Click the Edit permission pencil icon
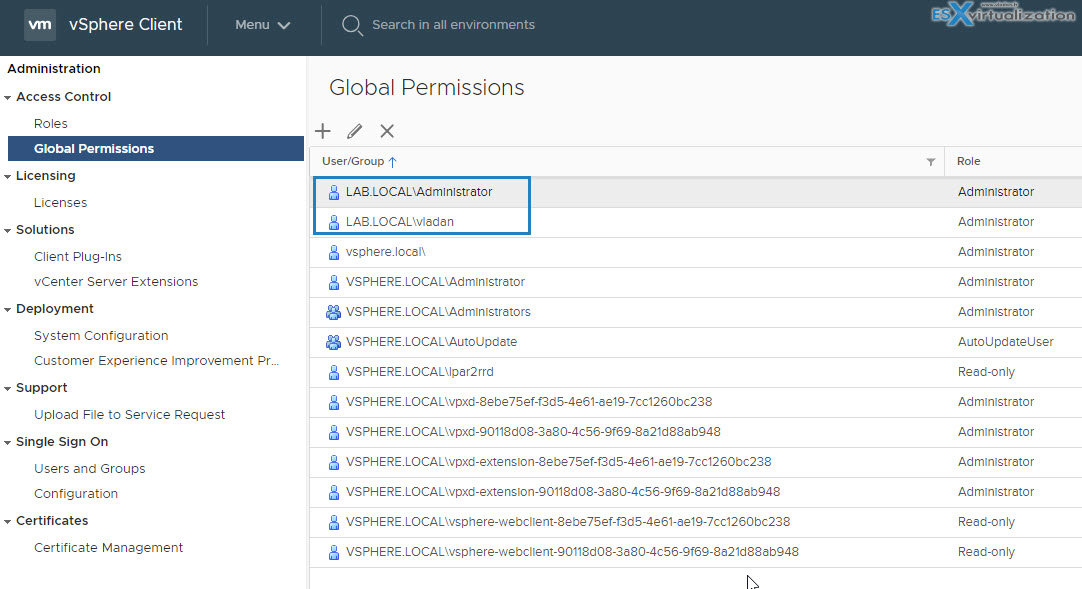Image resolution: width=1082 pixels, height=589 pixels. (354, 131)
